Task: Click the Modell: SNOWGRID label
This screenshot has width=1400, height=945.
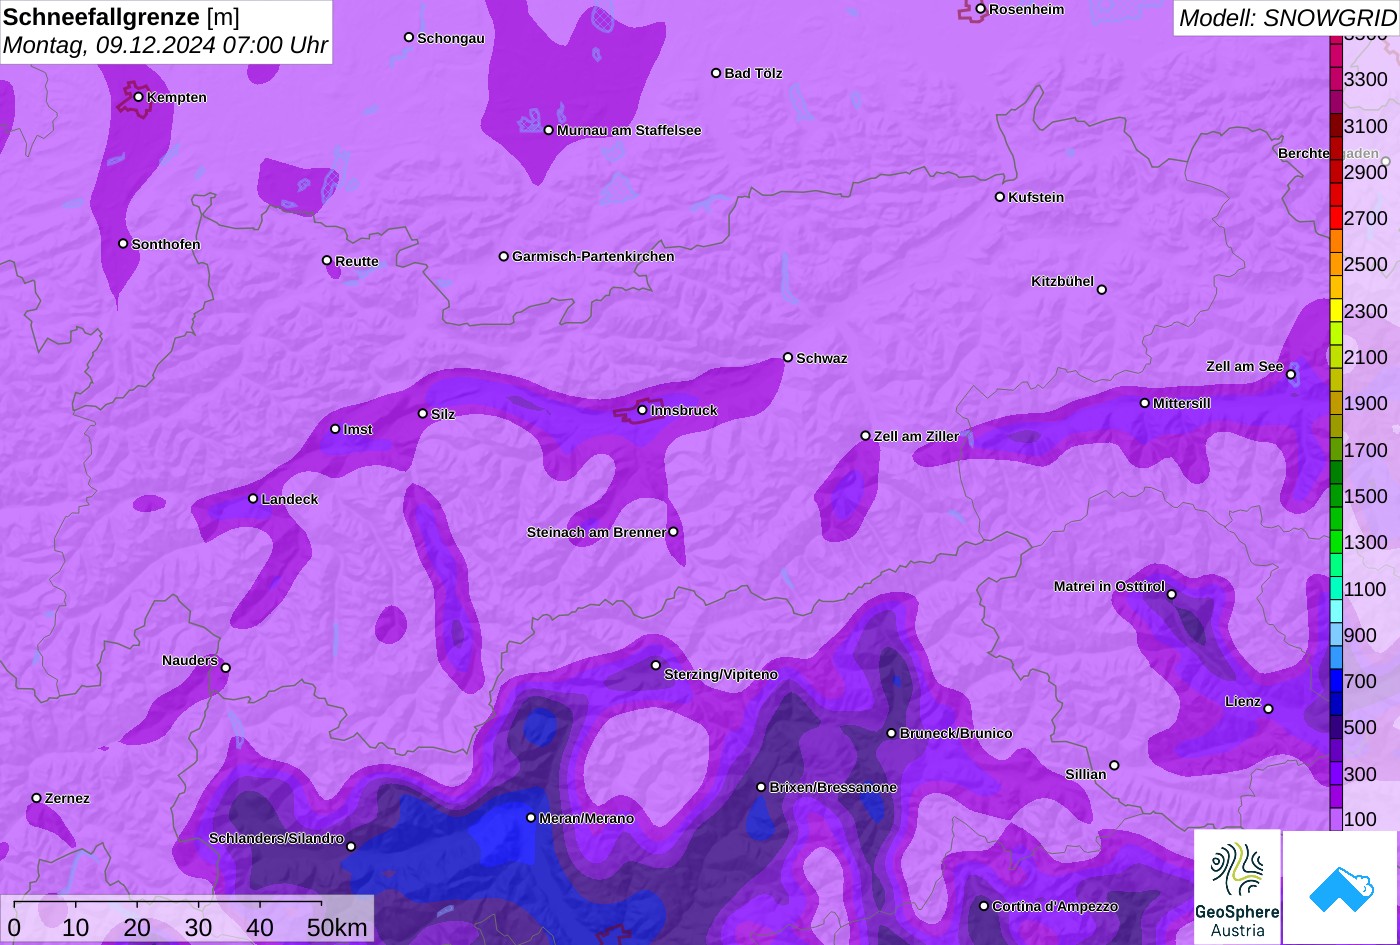Action: [x=1287, y=17]
